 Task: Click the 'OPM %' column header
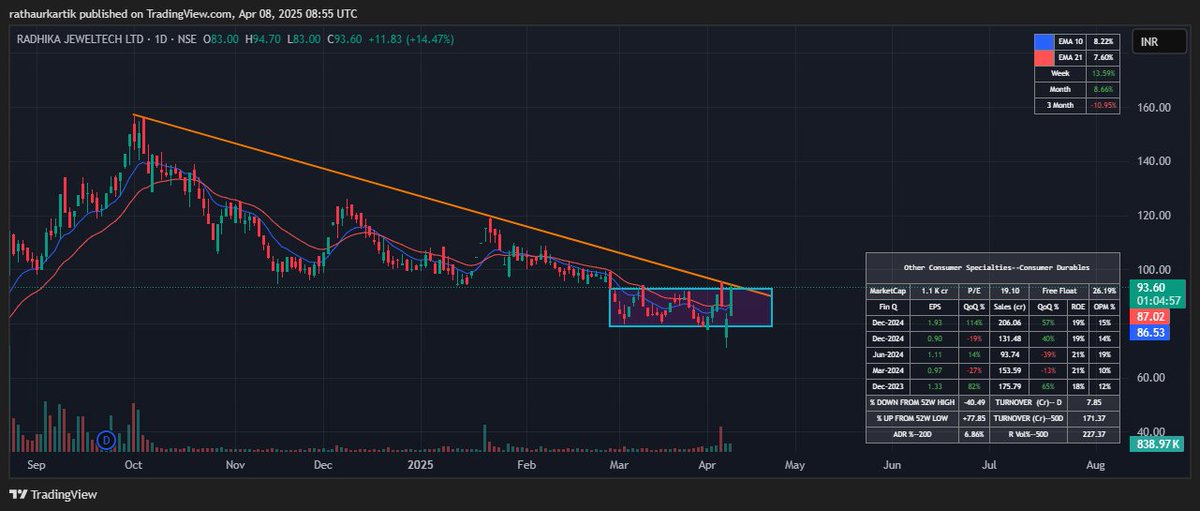tap(1104, 308)
